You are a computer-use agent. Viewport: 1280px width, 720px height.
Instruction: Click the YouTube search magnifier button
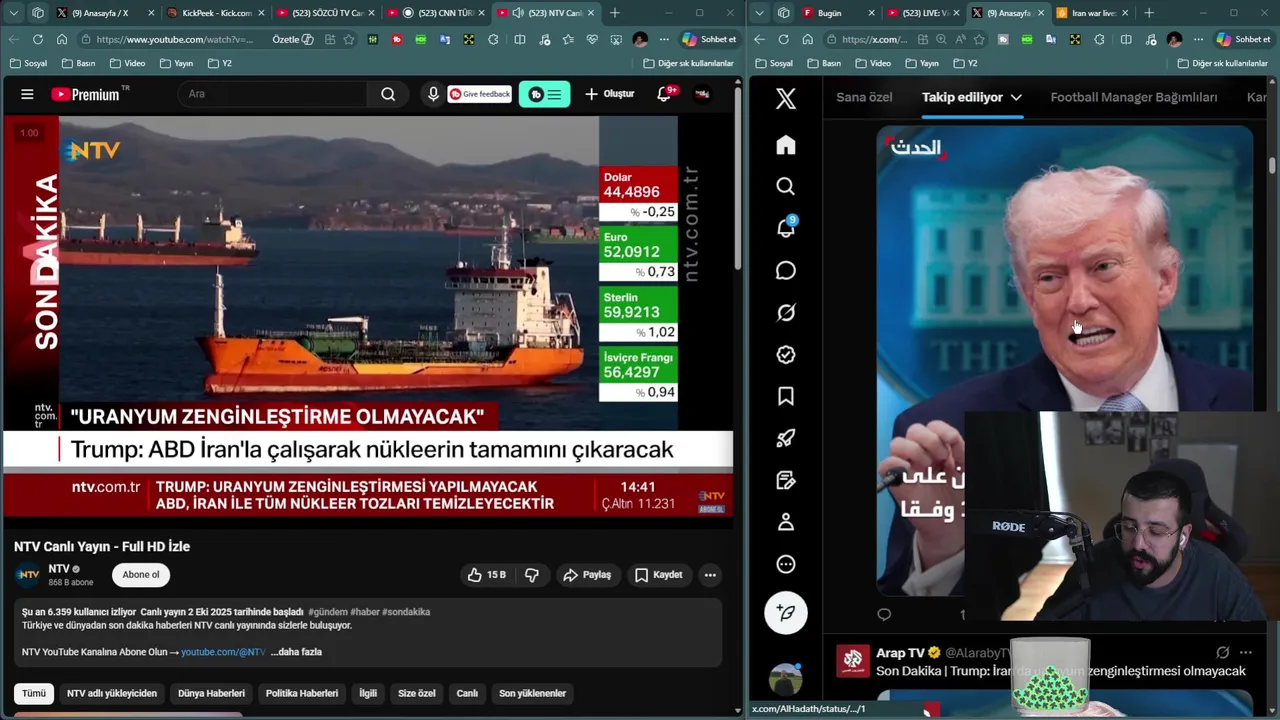(x=388, y=94)
